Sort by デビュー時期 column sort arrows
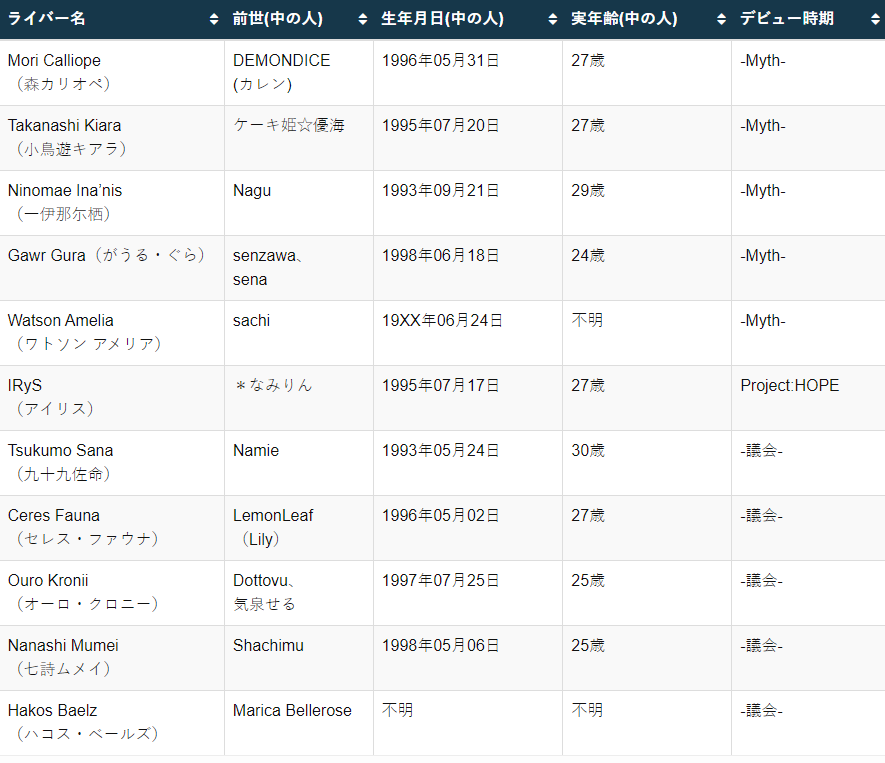Image resolution: width=885 pixels, height=763 pixels. point(875,19)
